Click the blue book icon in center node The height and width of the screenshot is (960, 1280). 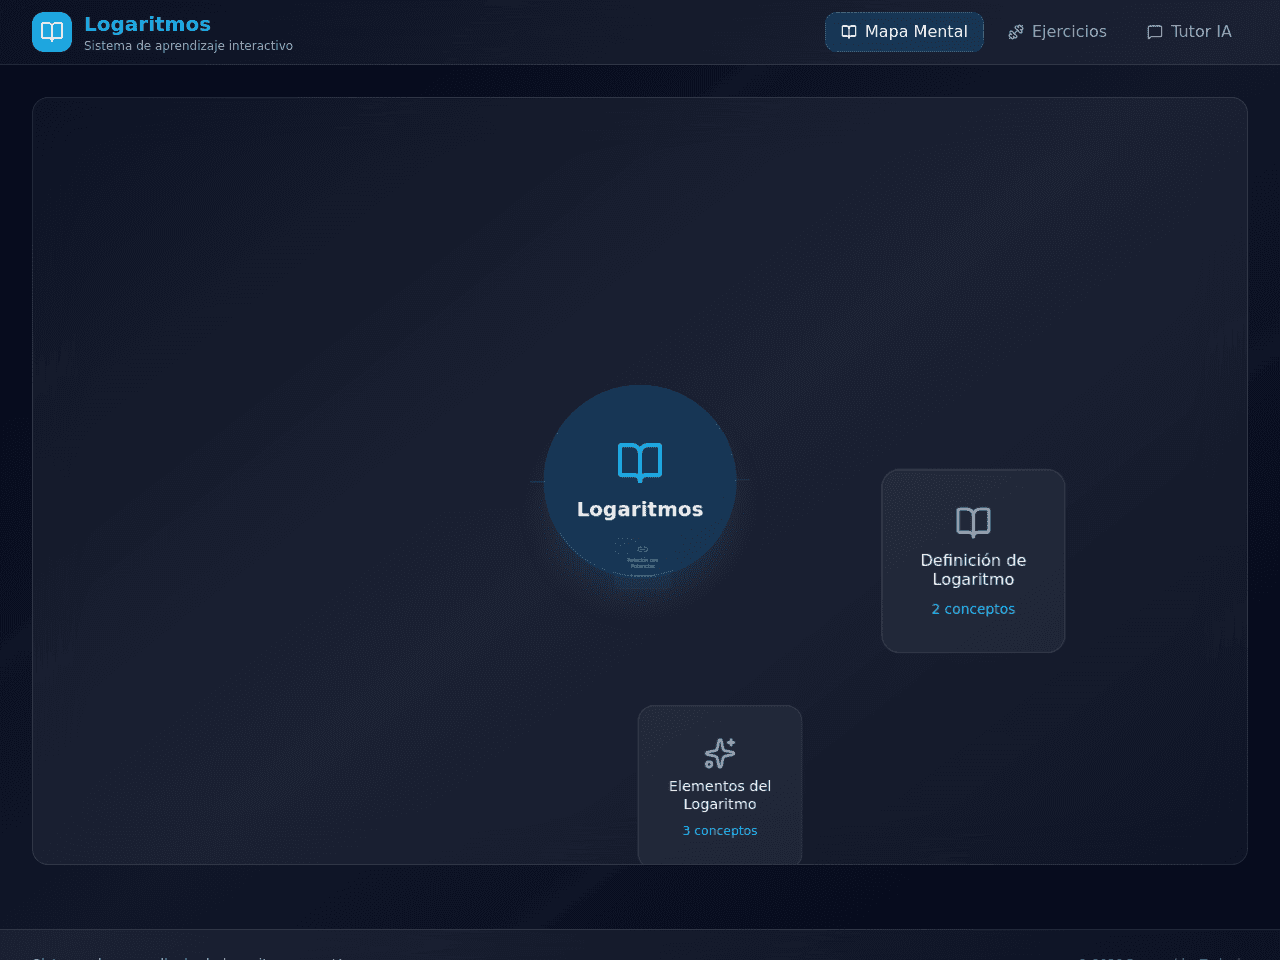coord(640,462)
